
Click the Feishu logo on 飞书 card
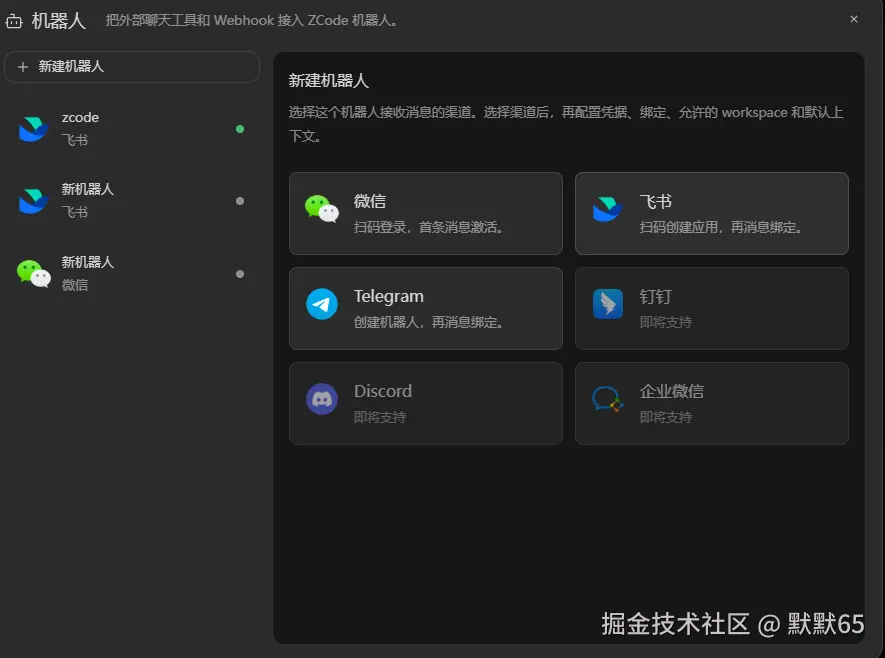pyautogui.click(x=607, y=209)
